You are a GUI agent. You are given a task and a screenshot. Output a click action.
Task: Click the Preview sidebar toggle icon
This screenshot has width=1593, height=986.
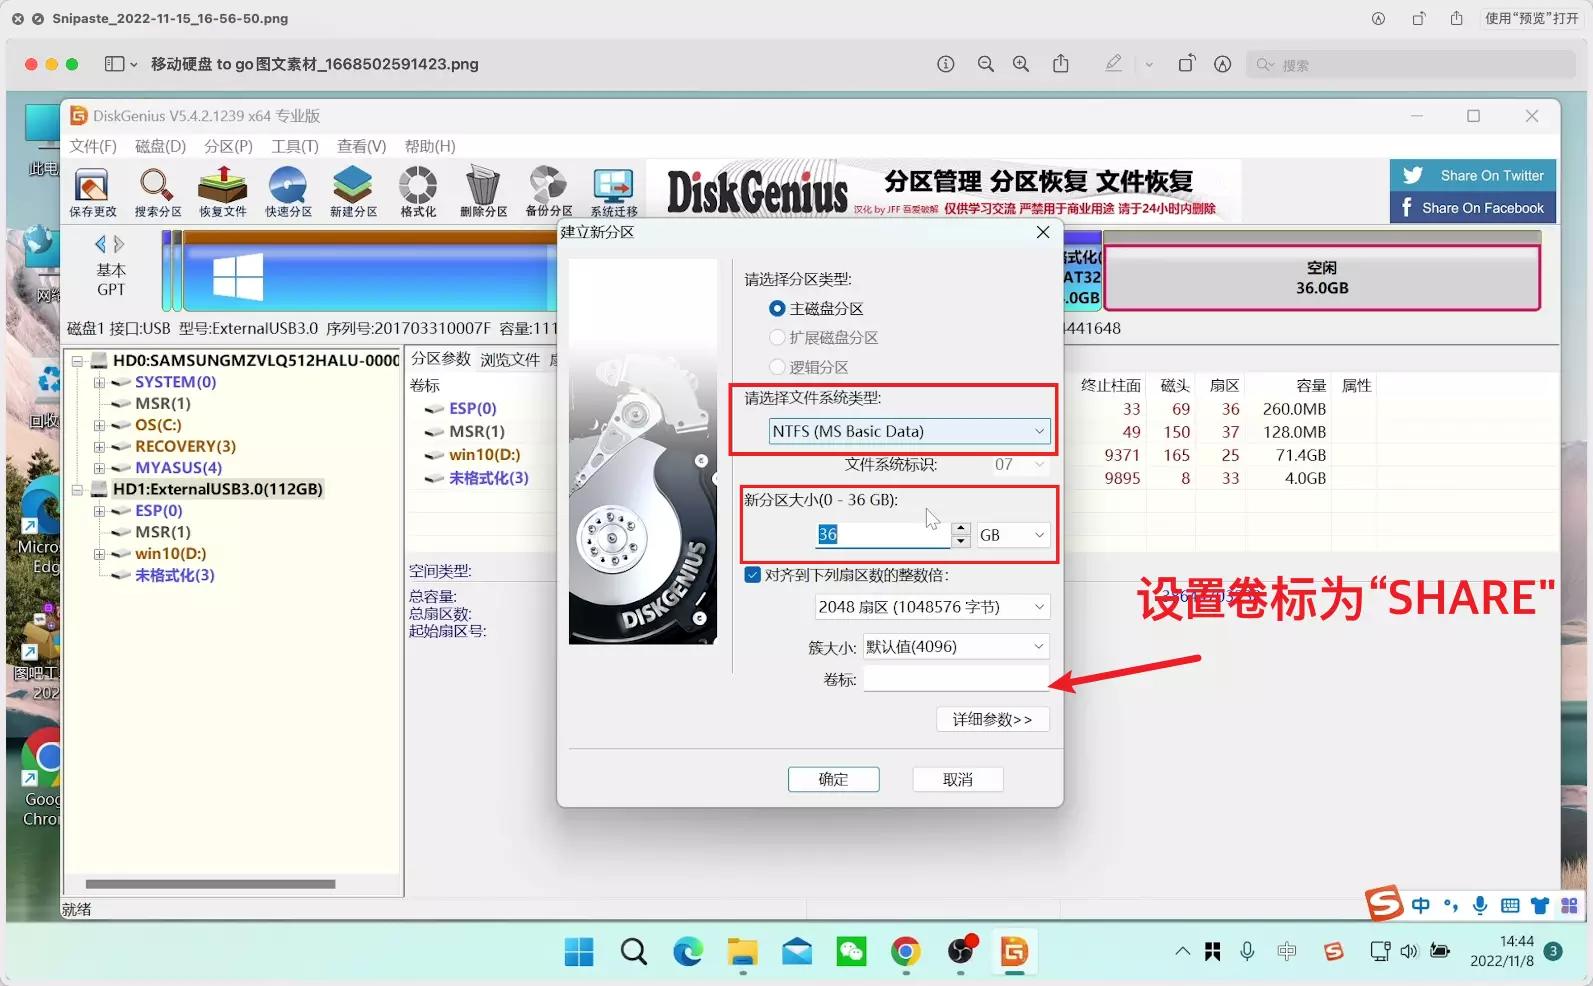click(114, 64)
